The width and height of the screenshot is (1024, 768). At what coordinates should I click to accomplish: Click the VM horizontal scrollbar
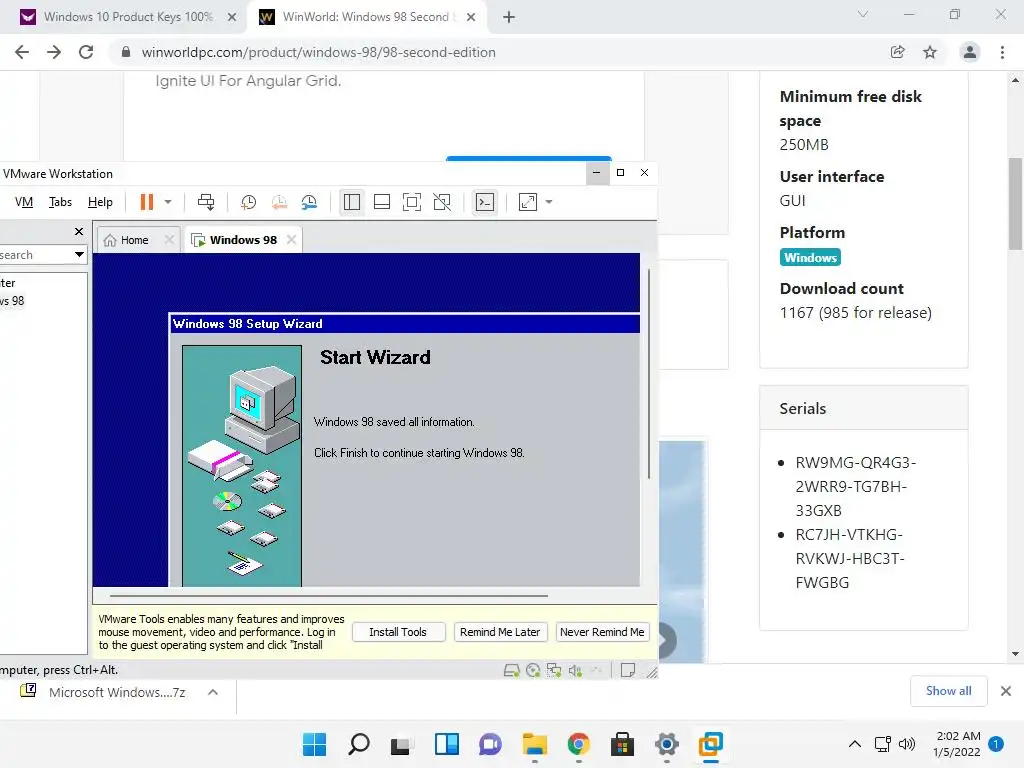coord(328,596)
